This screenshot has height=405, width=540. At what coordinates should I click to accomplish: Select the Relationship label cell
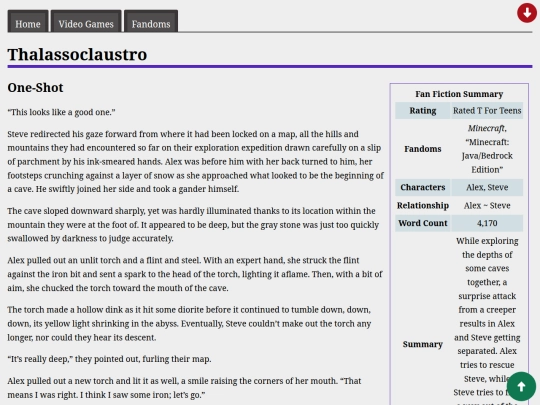tap(423, 206)
